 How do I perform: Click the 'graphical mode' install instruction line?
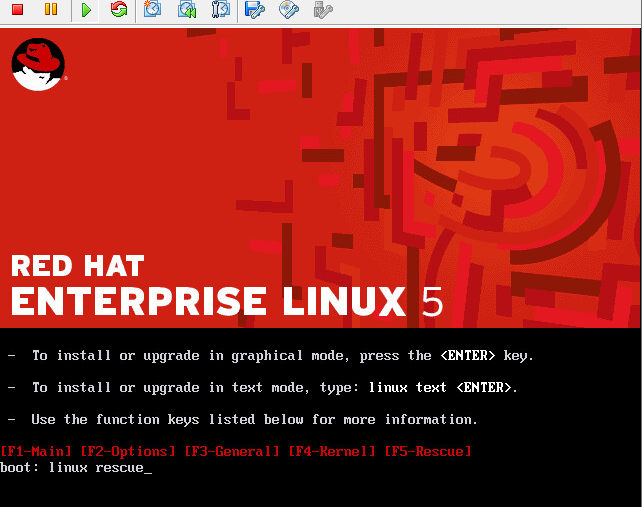click(271, 355)
